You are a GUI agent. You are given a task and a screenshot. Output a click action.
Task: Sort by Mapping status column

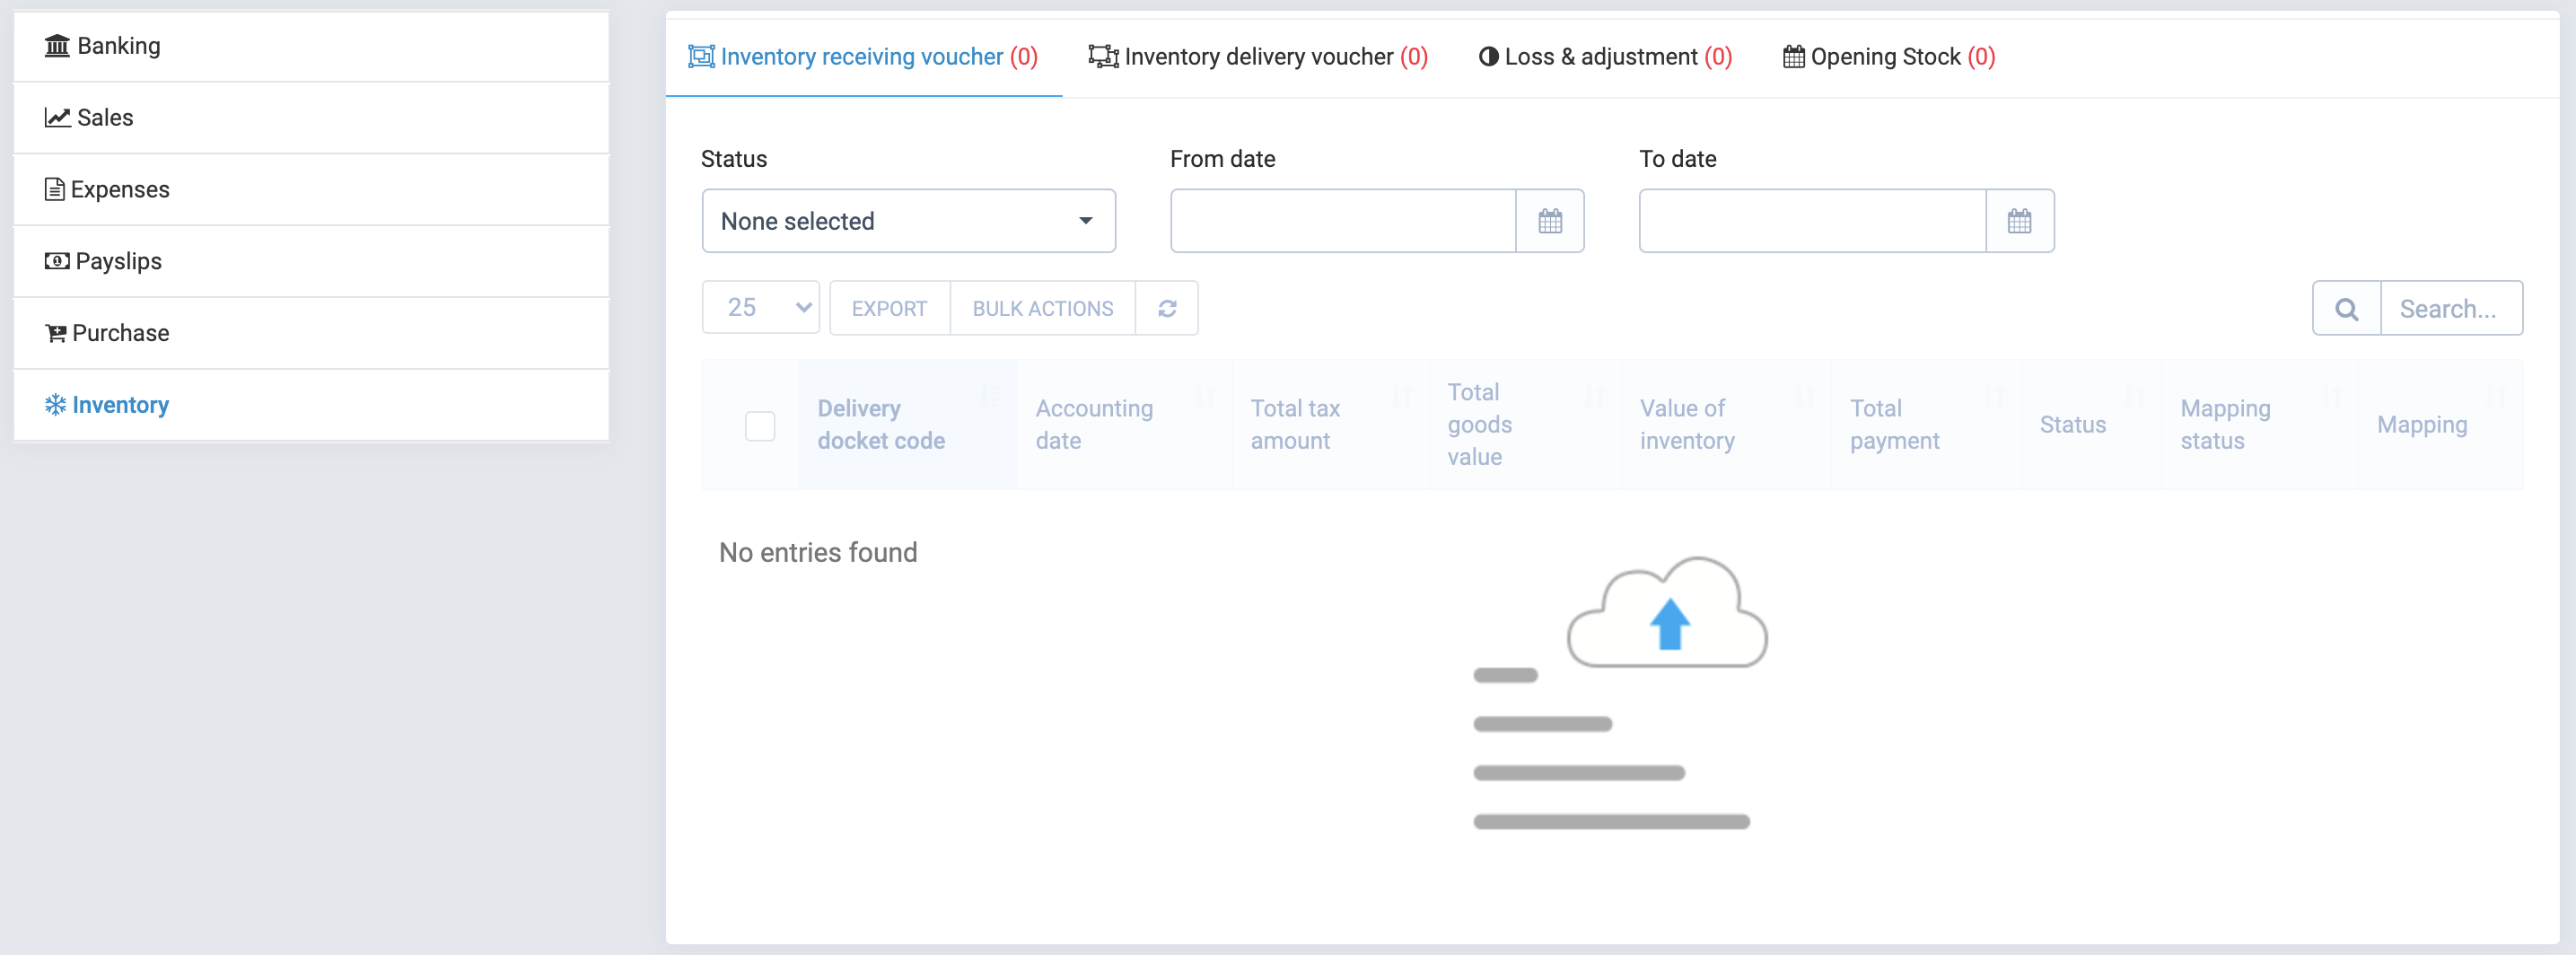point(2260,425)
